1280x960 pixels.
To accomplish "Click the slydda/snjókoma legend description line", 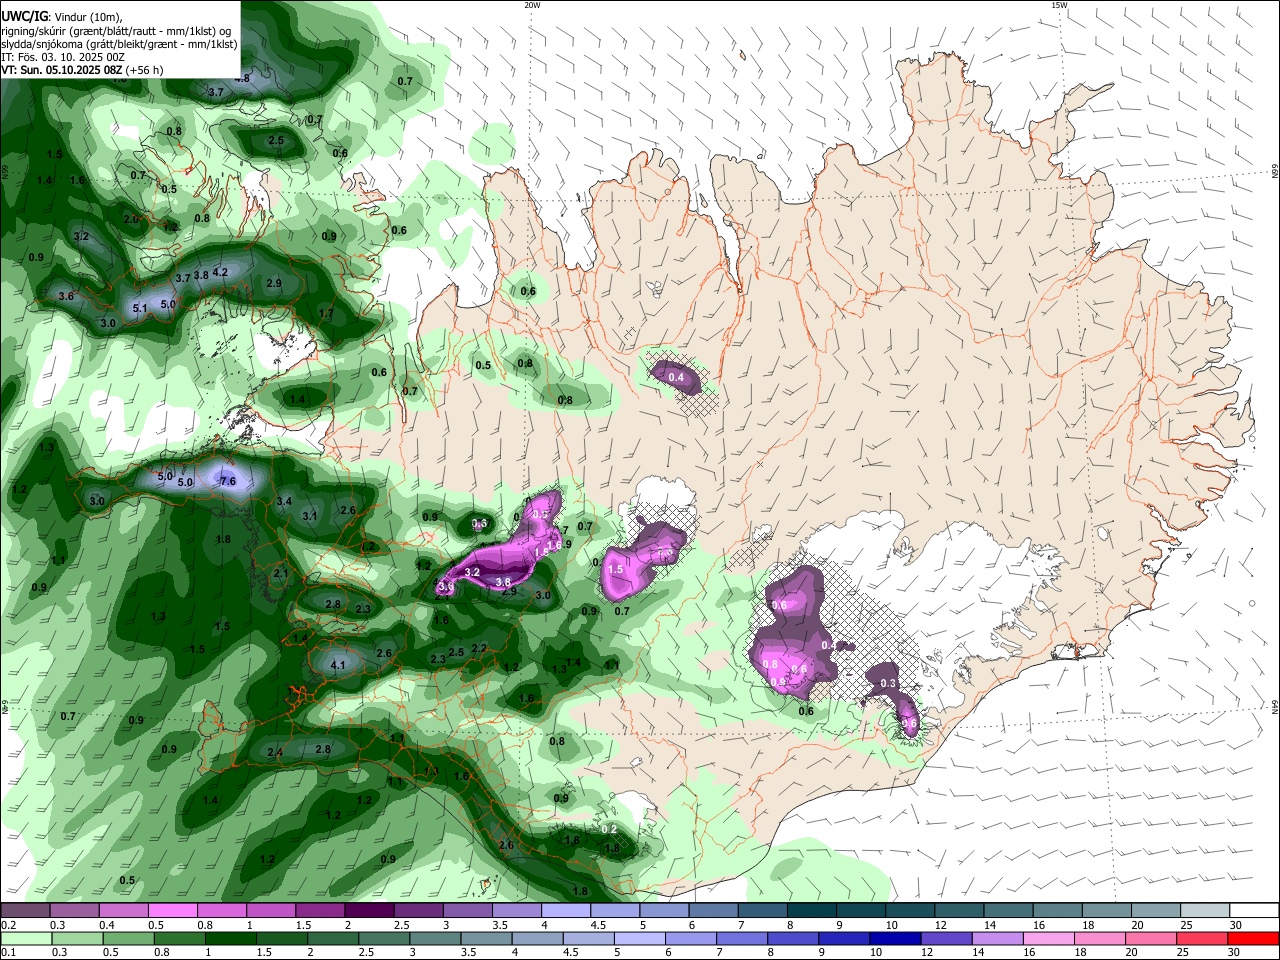I will tap(119, 44).
